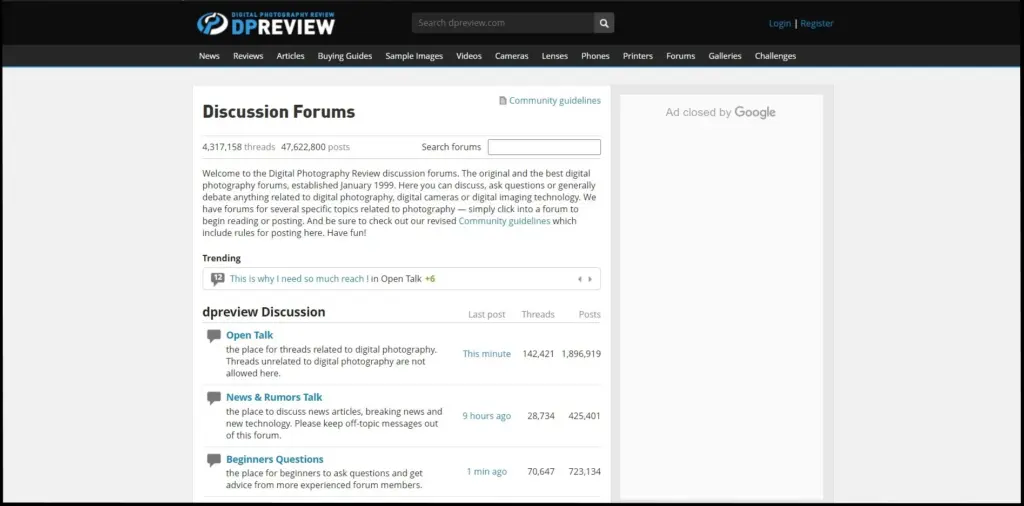1024x506 pixels.
Task: Click the '70,647' threads count
Action: 541,471
